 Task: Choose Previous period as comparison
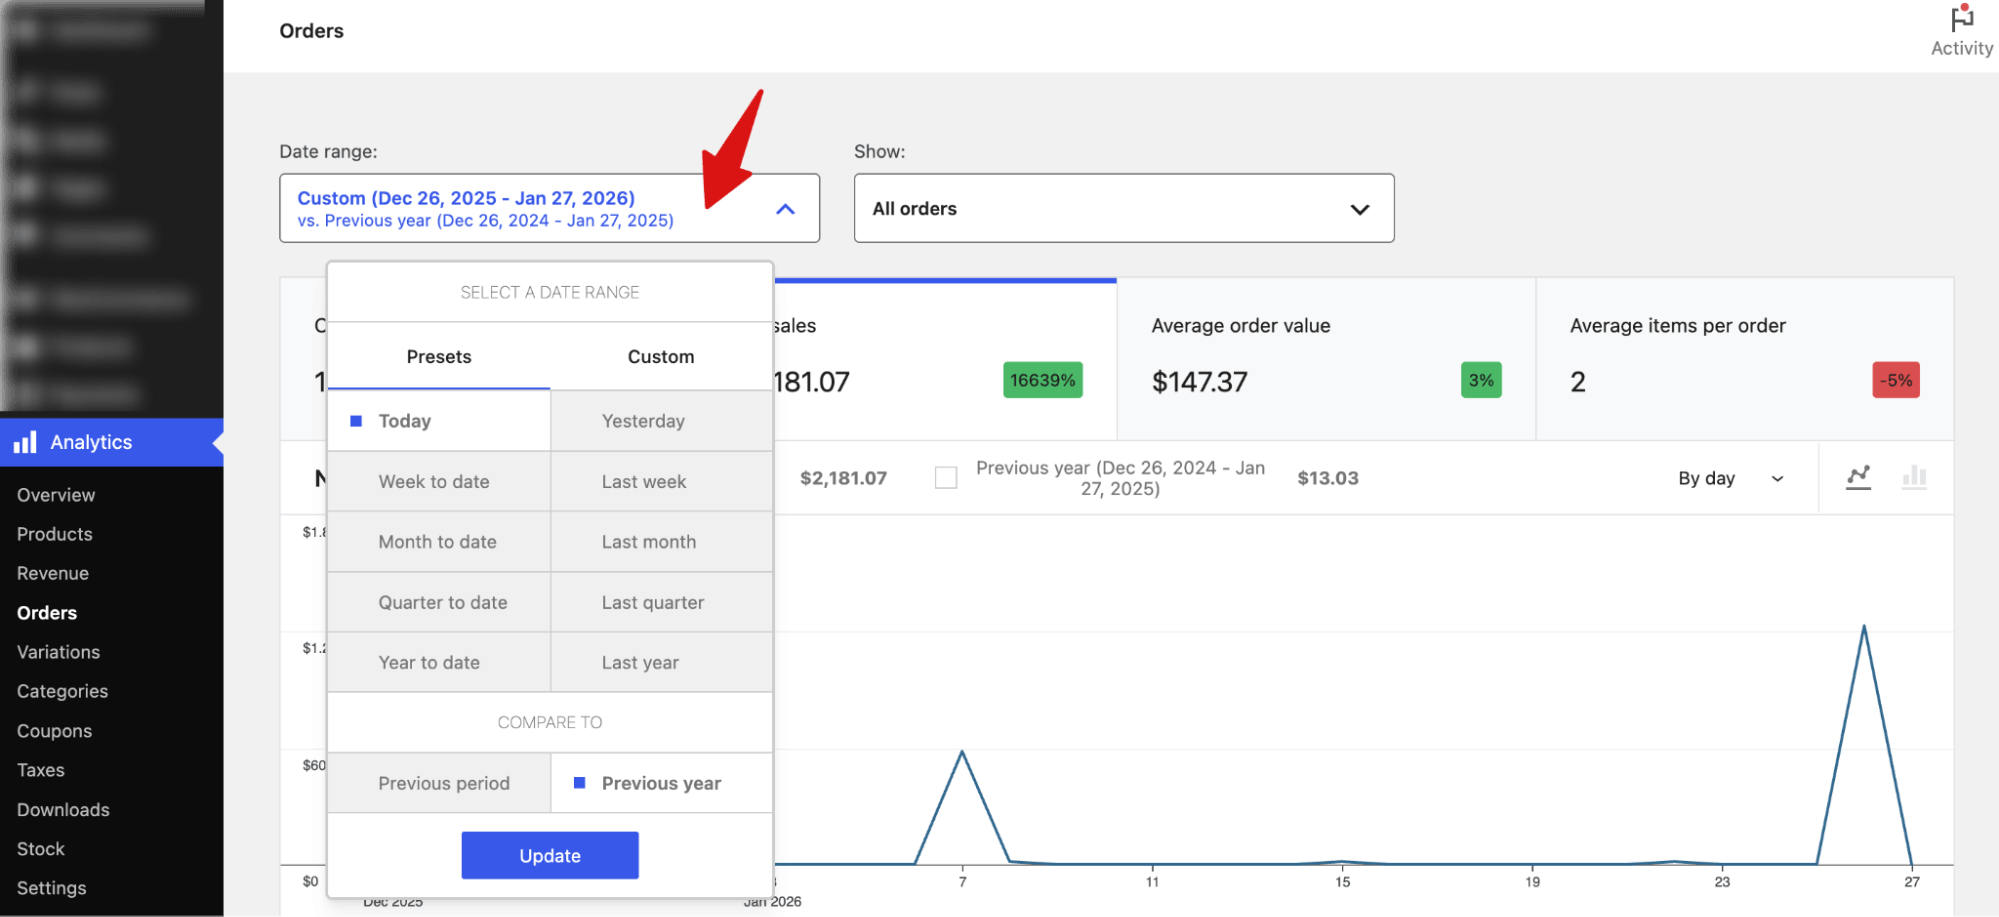click(443, 783)
